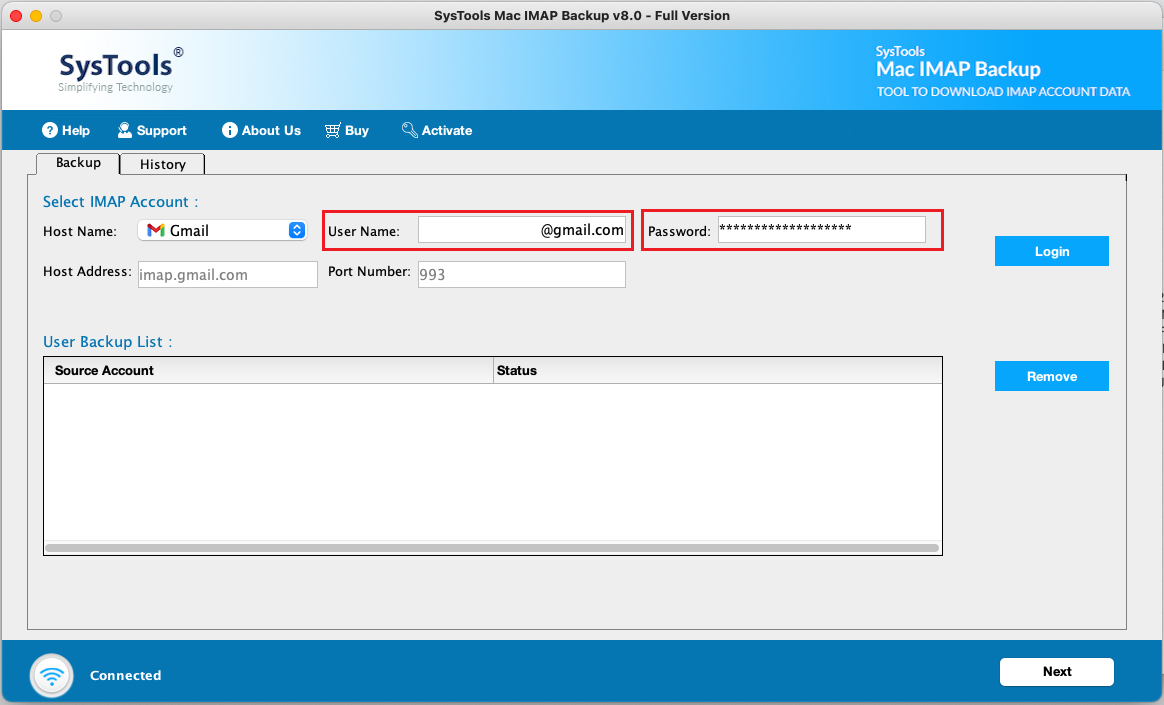Focus the User Name input field
The width and height of the screenshot is (1164, 705).
pos(522,230)
